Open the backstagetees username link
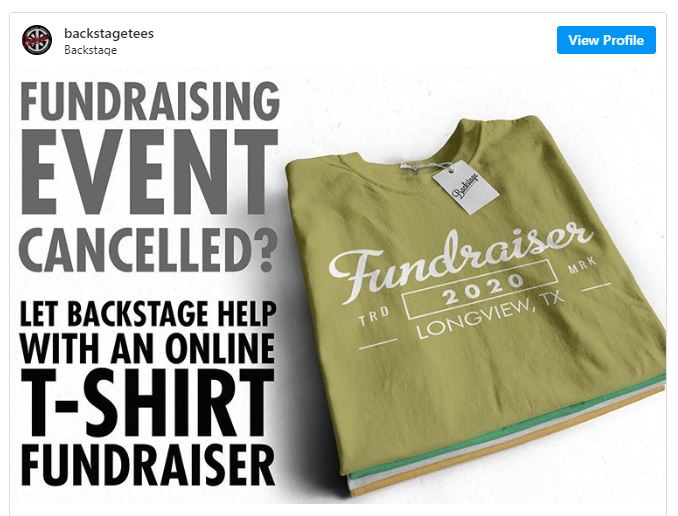This screenshot has width=678, height=516. [x=109, y=33]
